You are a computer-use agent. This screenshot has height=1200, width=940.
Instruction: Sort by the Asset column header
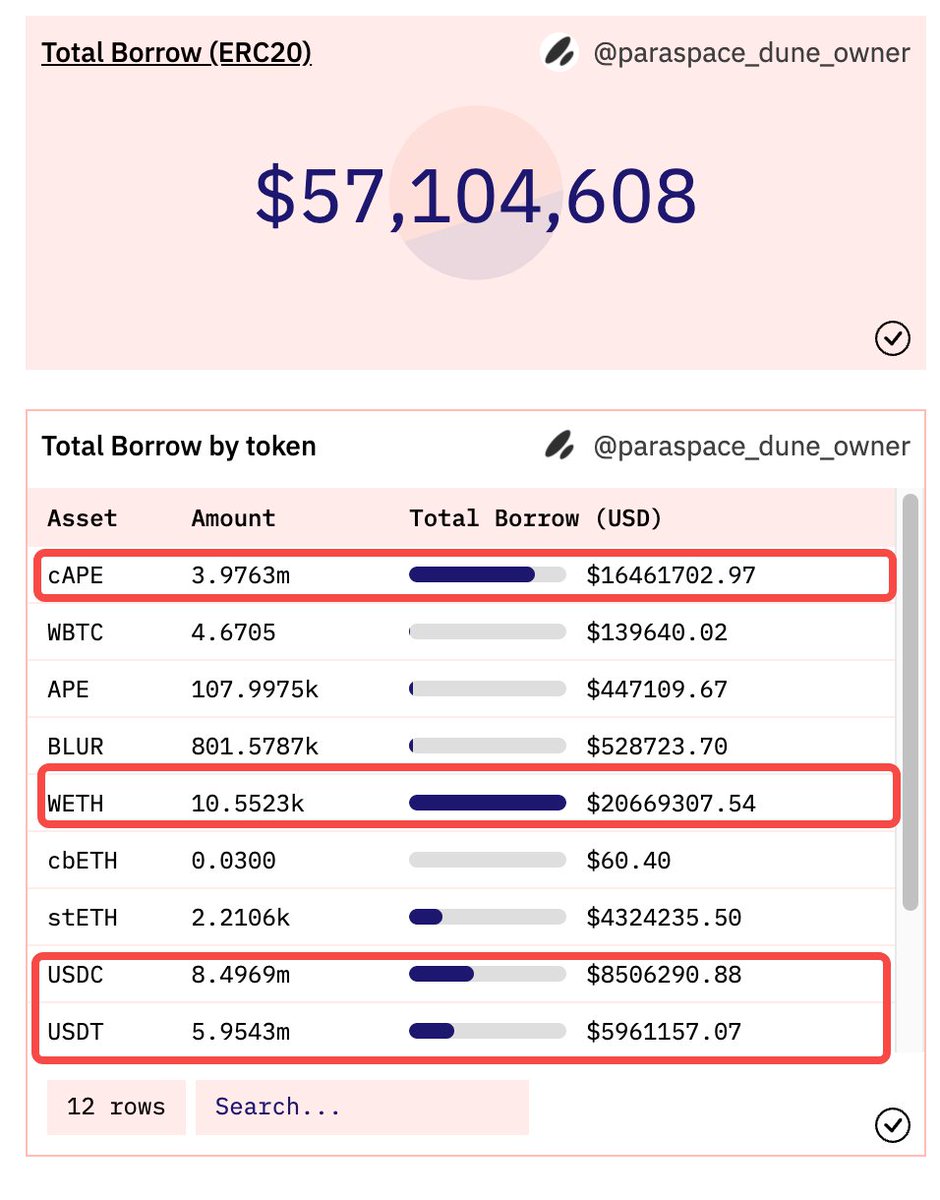pos(82,518)
